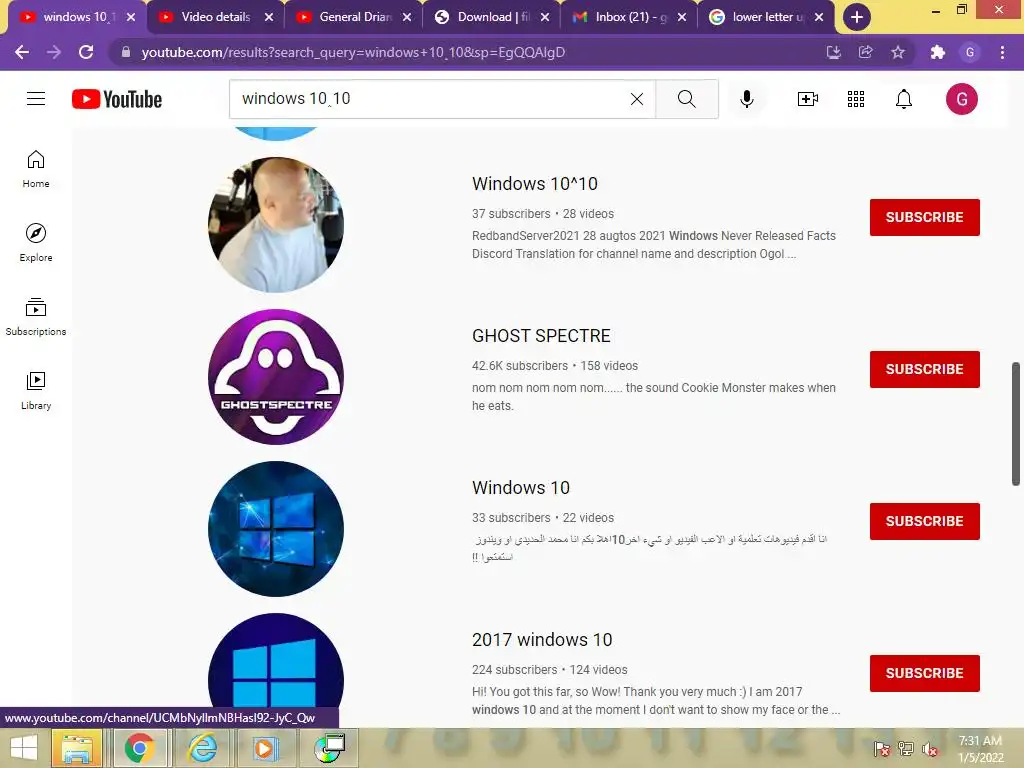Open Subscriptions in the sidebar

(x=36, y=317)
